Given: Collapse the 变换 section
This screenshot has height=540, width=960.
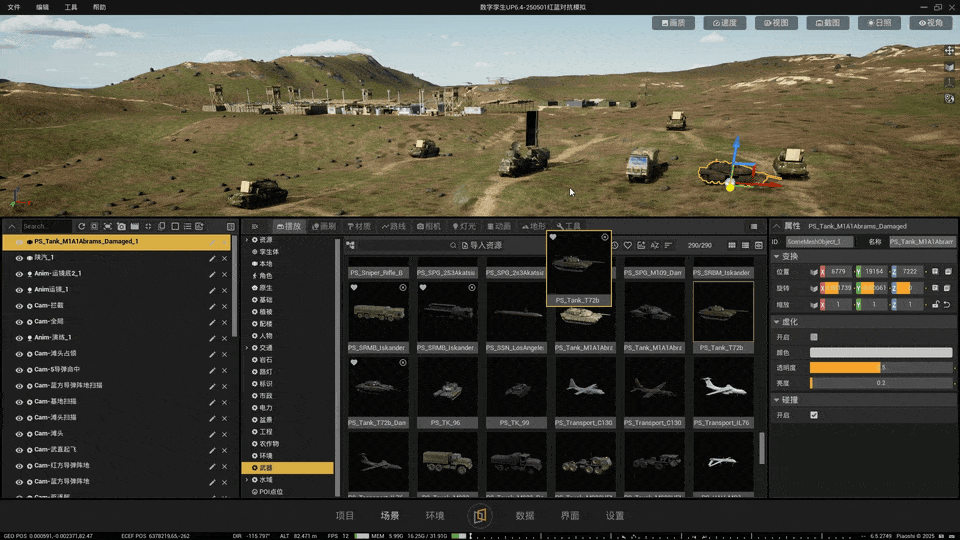Looking at the screenshot, I should click(x=778, y=256).
